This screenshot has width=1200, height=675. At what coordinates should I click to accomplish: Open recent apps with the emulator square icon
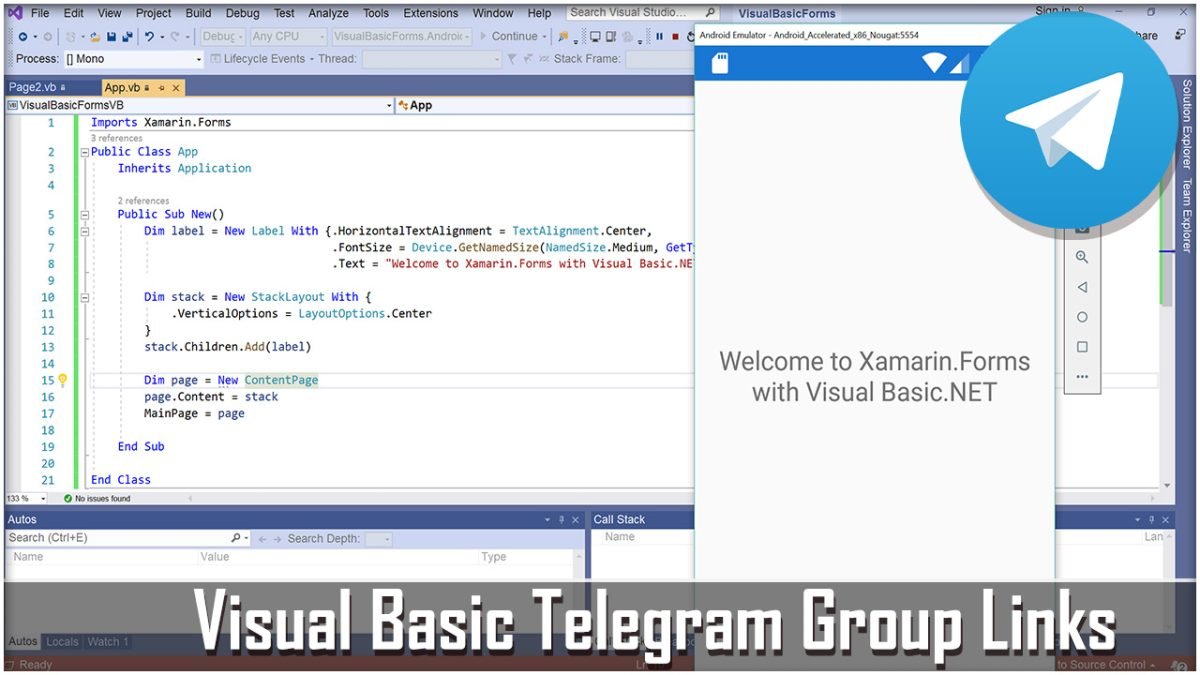[x=1083, y=344]
